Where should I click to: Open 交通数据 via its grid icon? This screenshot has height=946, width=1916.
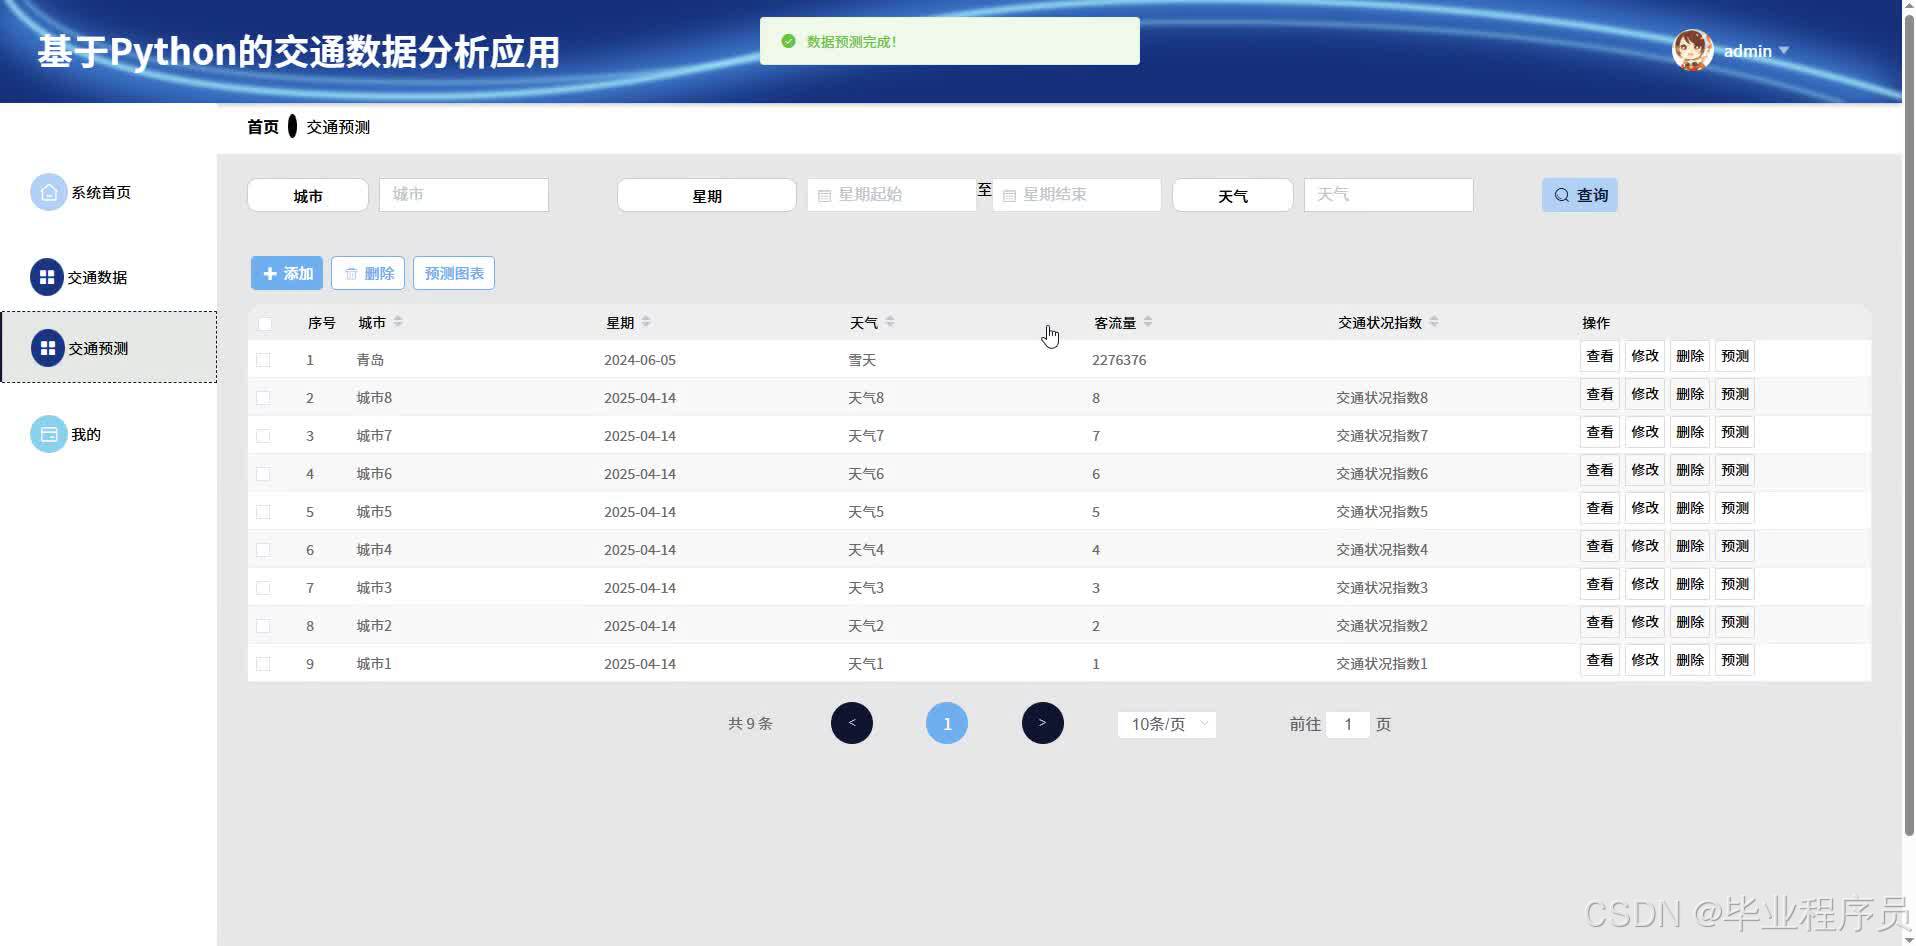(x=47, y=276)
